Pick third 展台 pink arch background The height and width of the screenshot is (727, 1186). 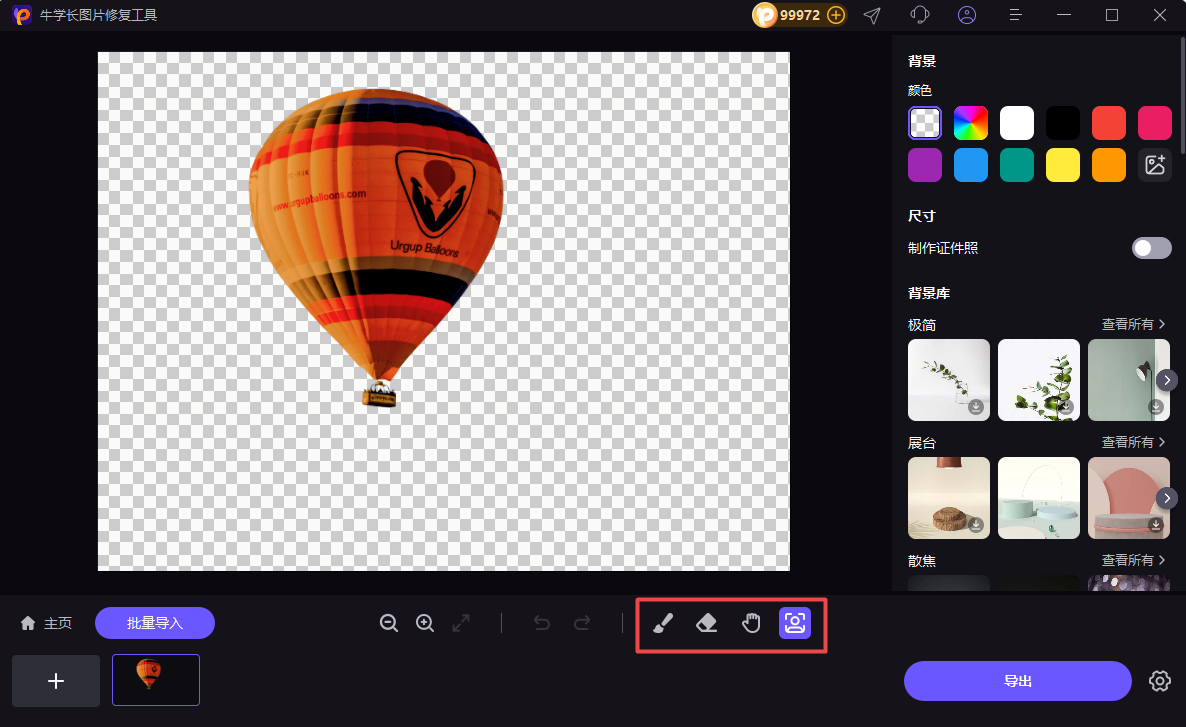(1129, 498)
